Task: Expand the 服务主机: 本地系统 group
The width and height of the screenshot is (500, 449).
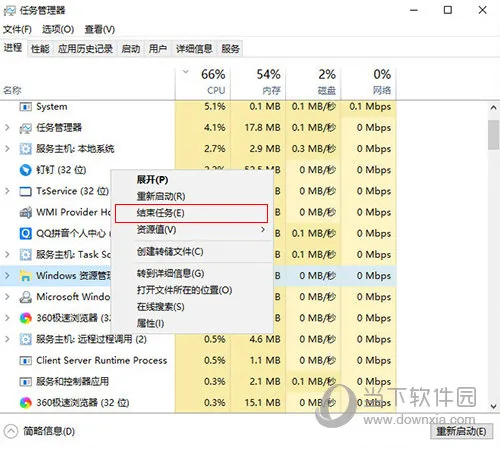Action: (7, 149)
